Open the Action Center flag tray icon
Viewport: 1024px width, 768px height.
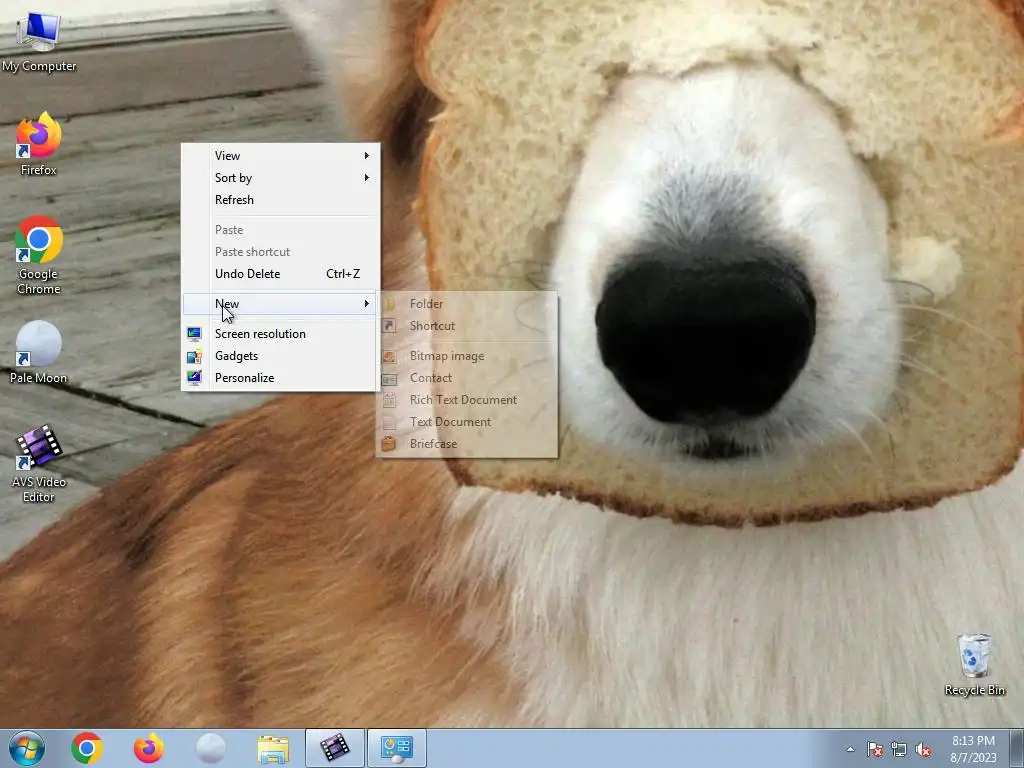874,749
